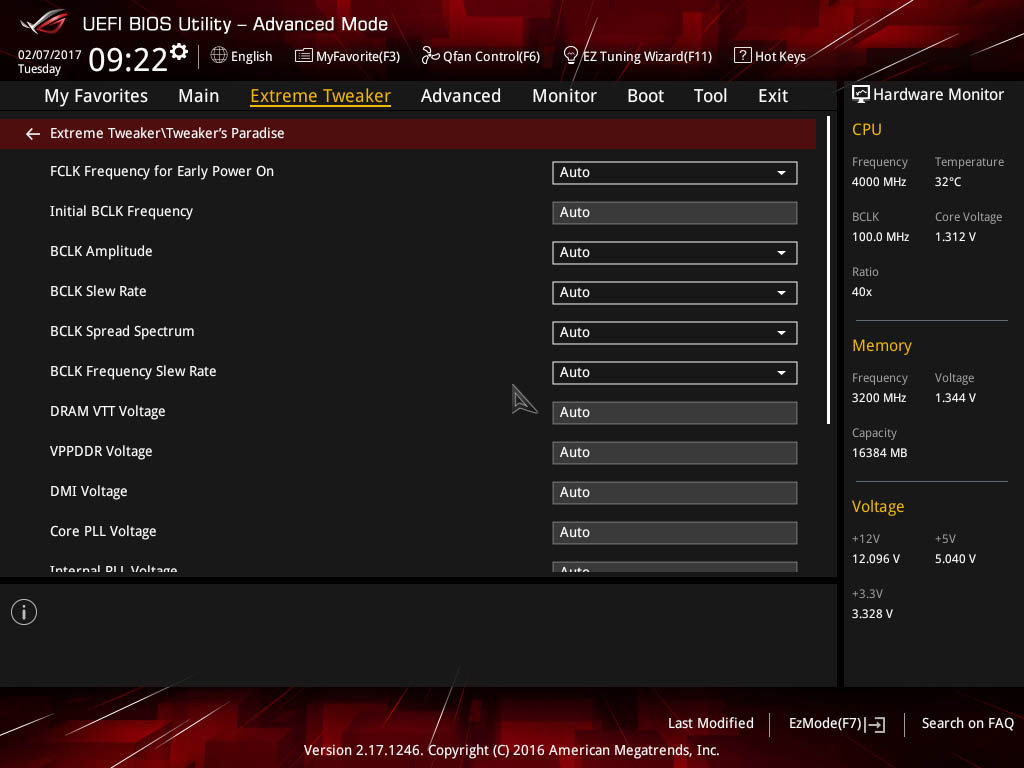Click the ROG logo
The image size is (1024, 768).
click(43, 22)
